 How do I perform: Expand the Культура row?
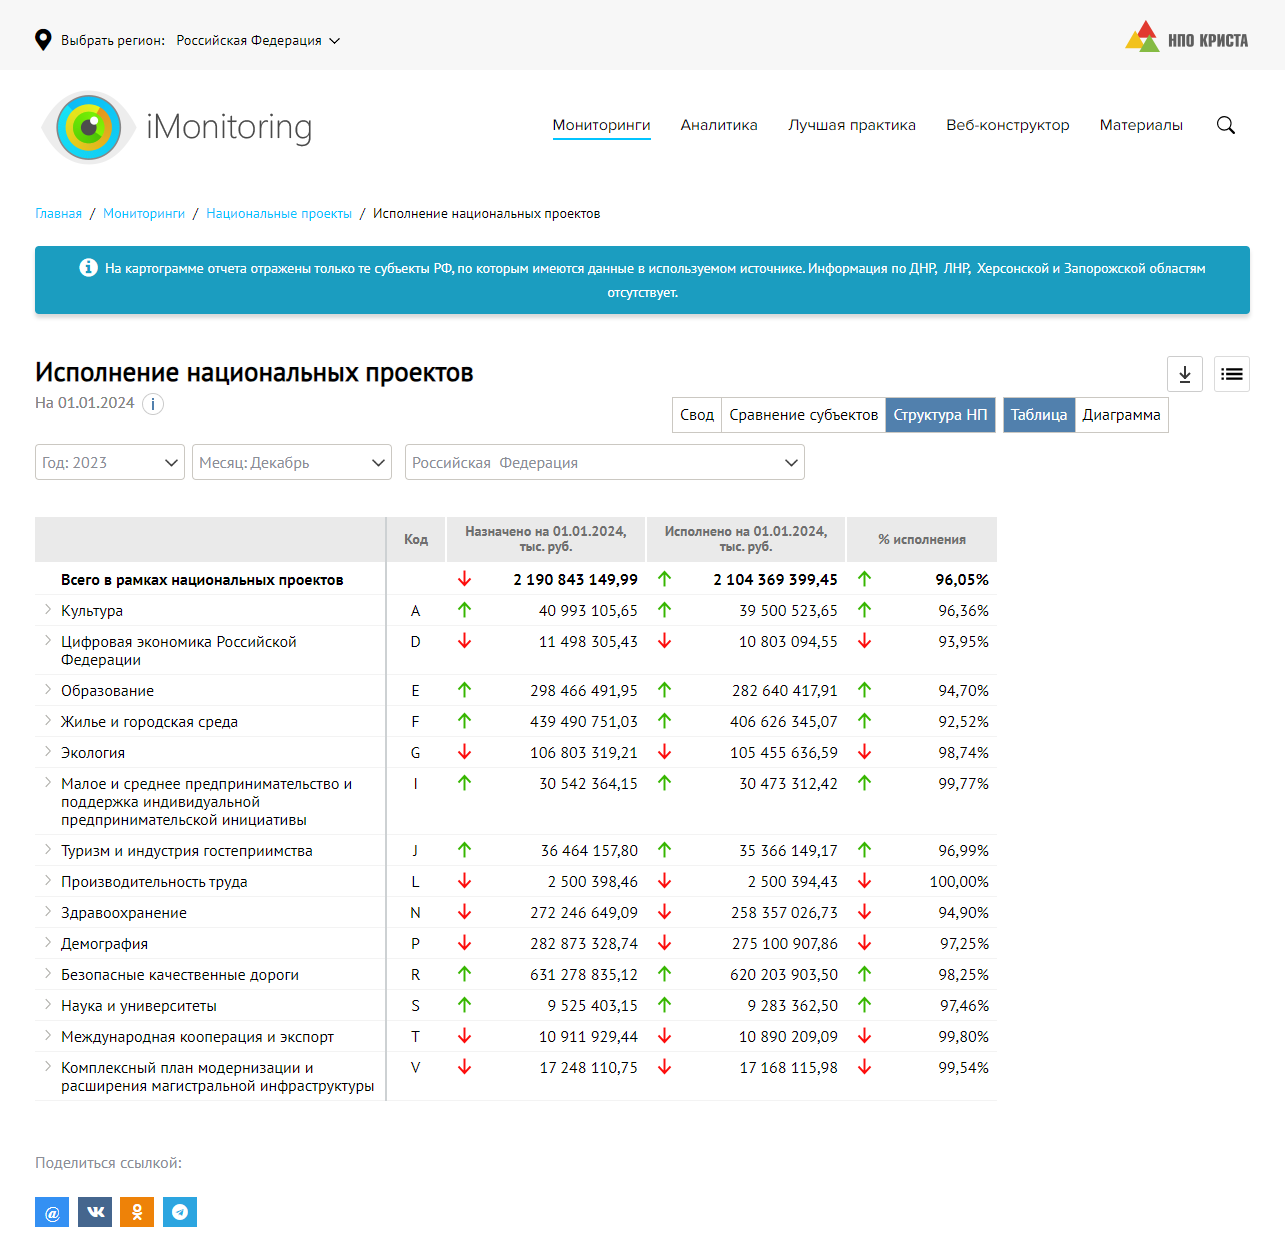pyautogui.click(x=47, y=610)
